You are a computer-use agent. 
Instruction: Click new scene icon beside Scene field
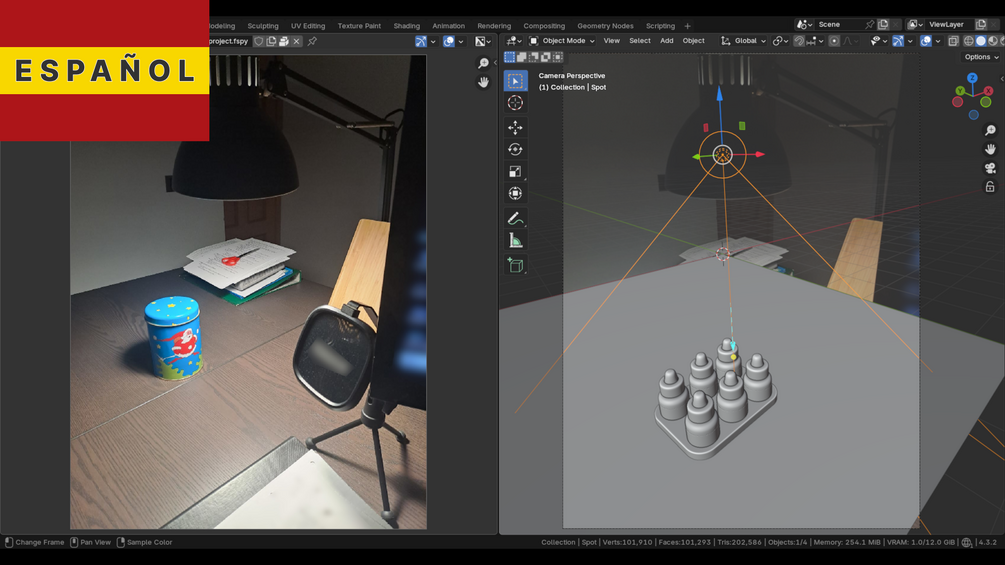[x=883, y=24]
